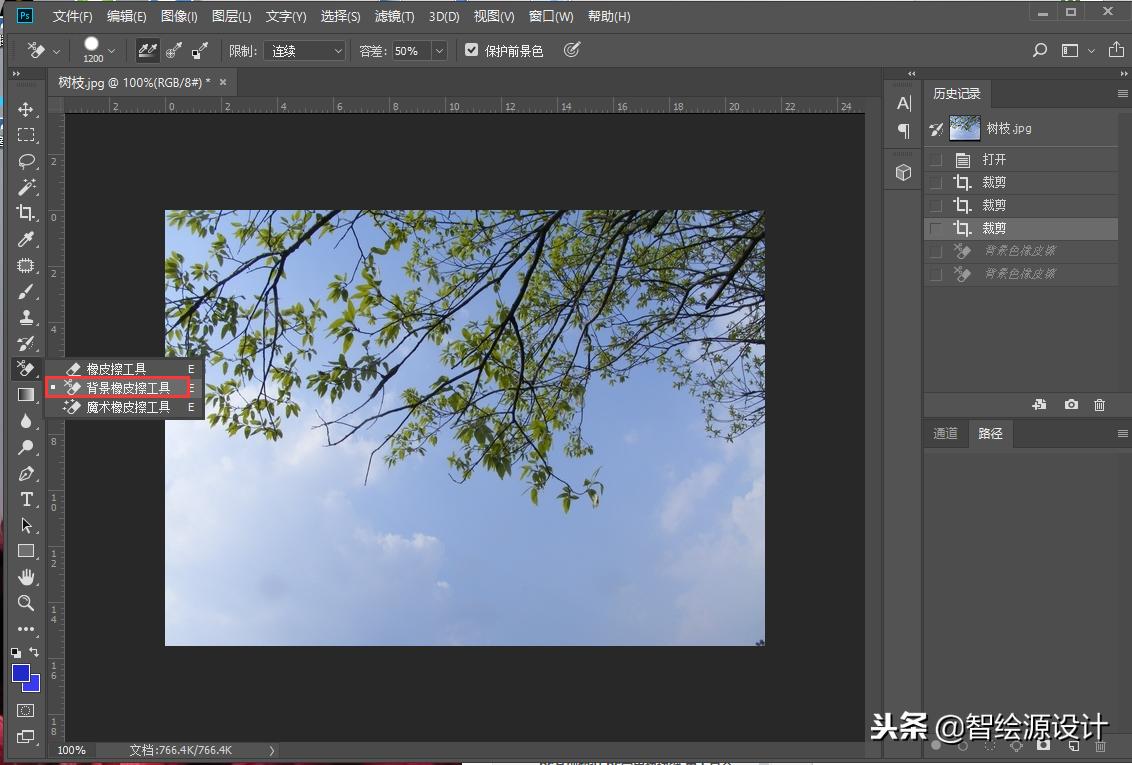1132x765 pixels.
Task: Click the 树枝.jpg snapshot thumbnail
Action: coord(963,128)
